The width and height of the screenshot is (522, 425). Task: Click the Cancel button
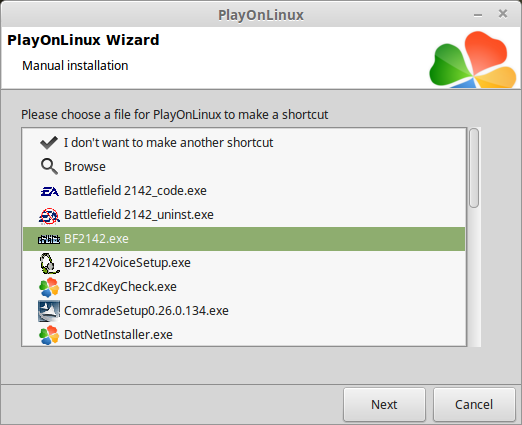[474, 404]
